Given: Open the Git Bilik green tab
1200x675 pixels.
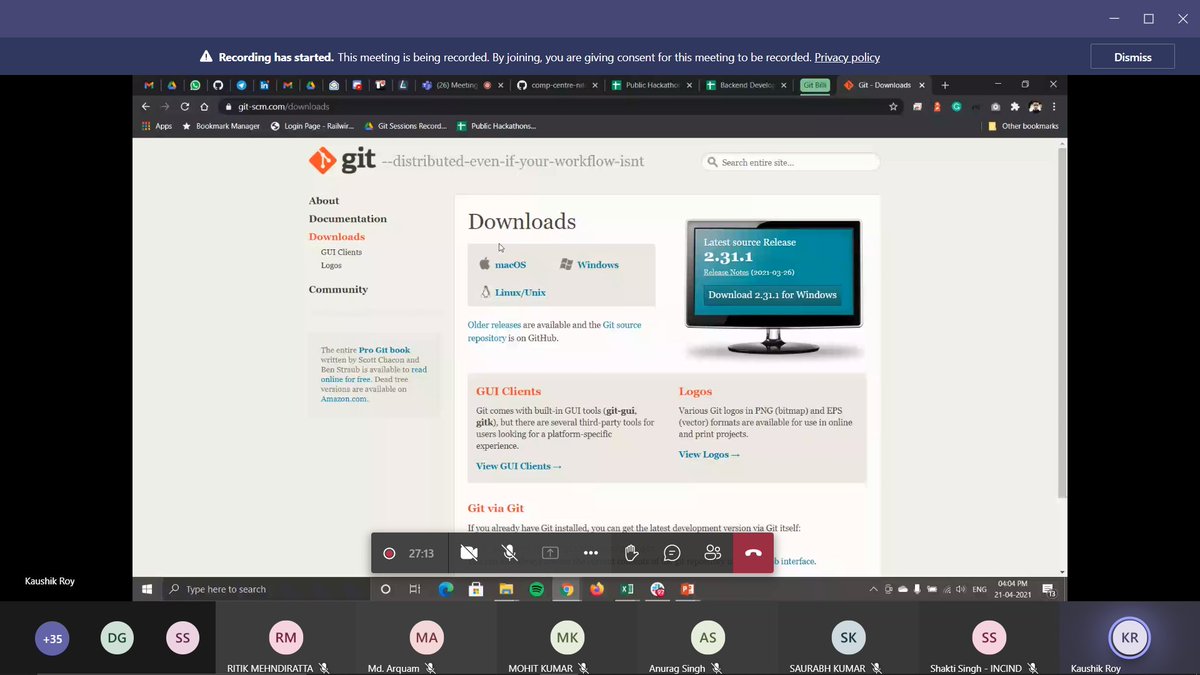Looking at the screenshot, I should [816, 86].
